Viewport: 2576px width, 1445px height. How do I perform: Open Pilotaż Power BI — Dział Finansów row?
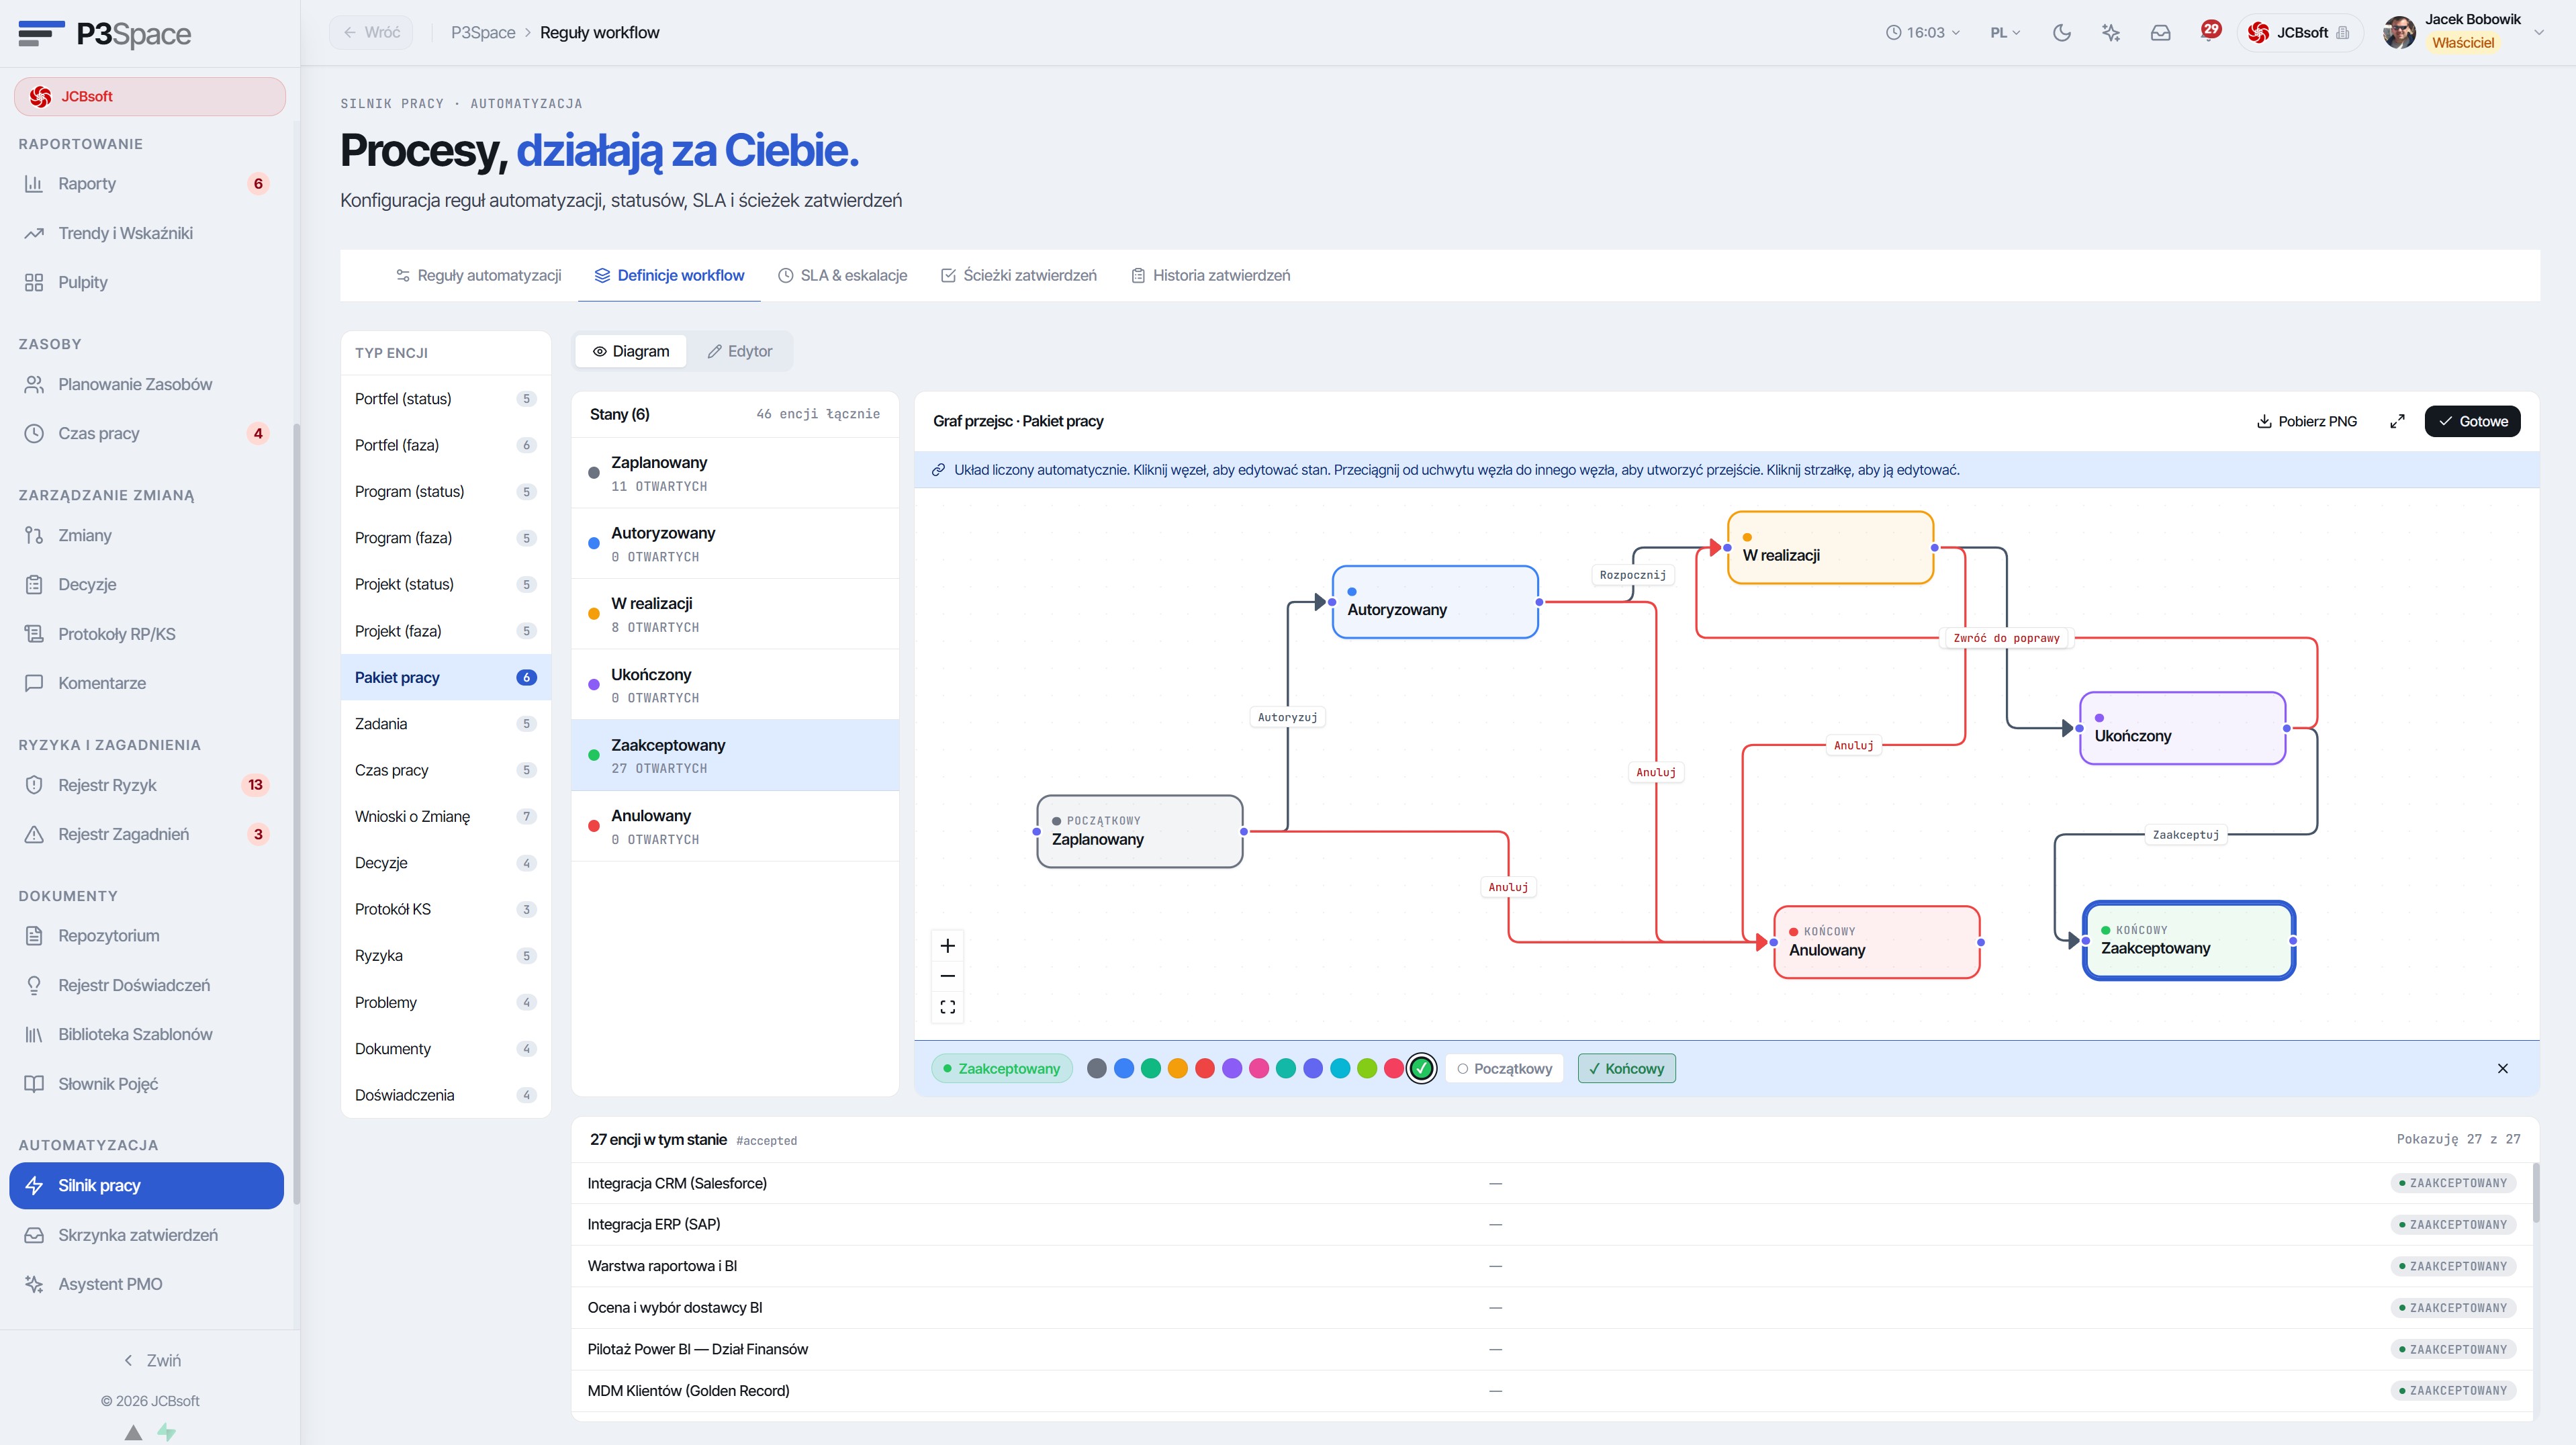(x=1551, y=1350)
